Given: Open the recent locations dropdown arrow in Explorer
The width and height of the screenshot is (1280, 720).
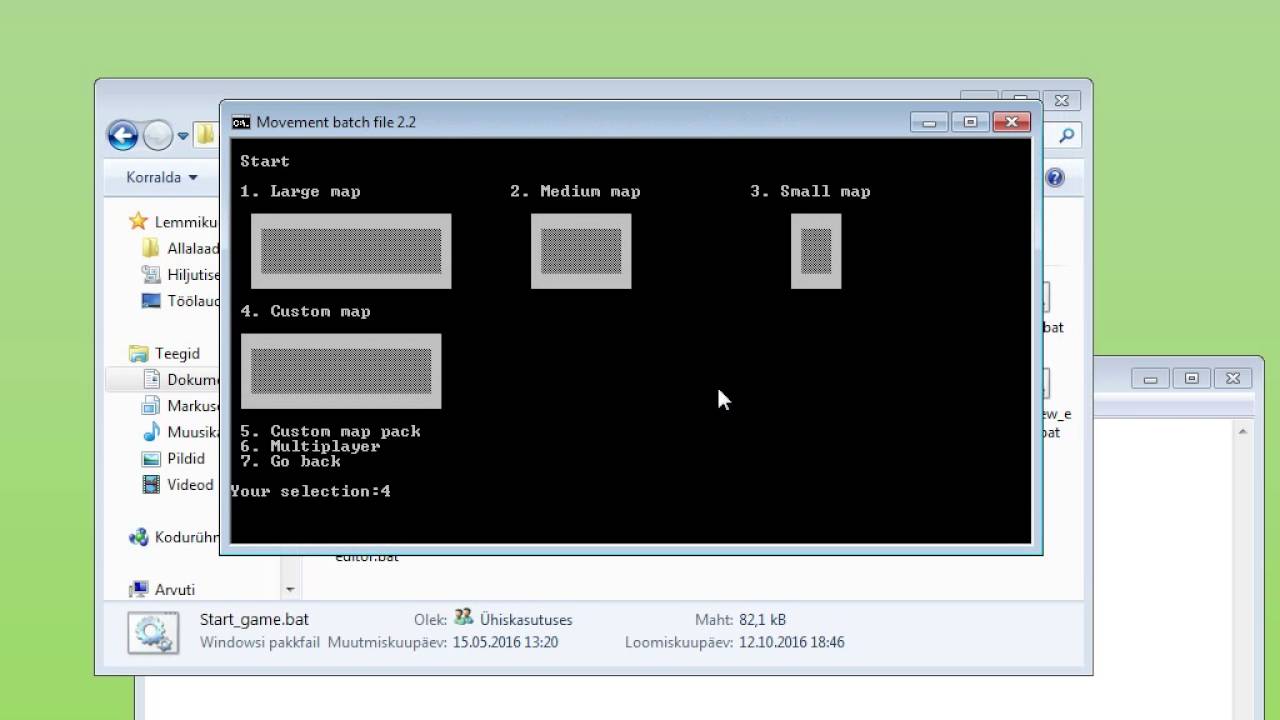Looking at the screenshot, I should pos(183,136).
